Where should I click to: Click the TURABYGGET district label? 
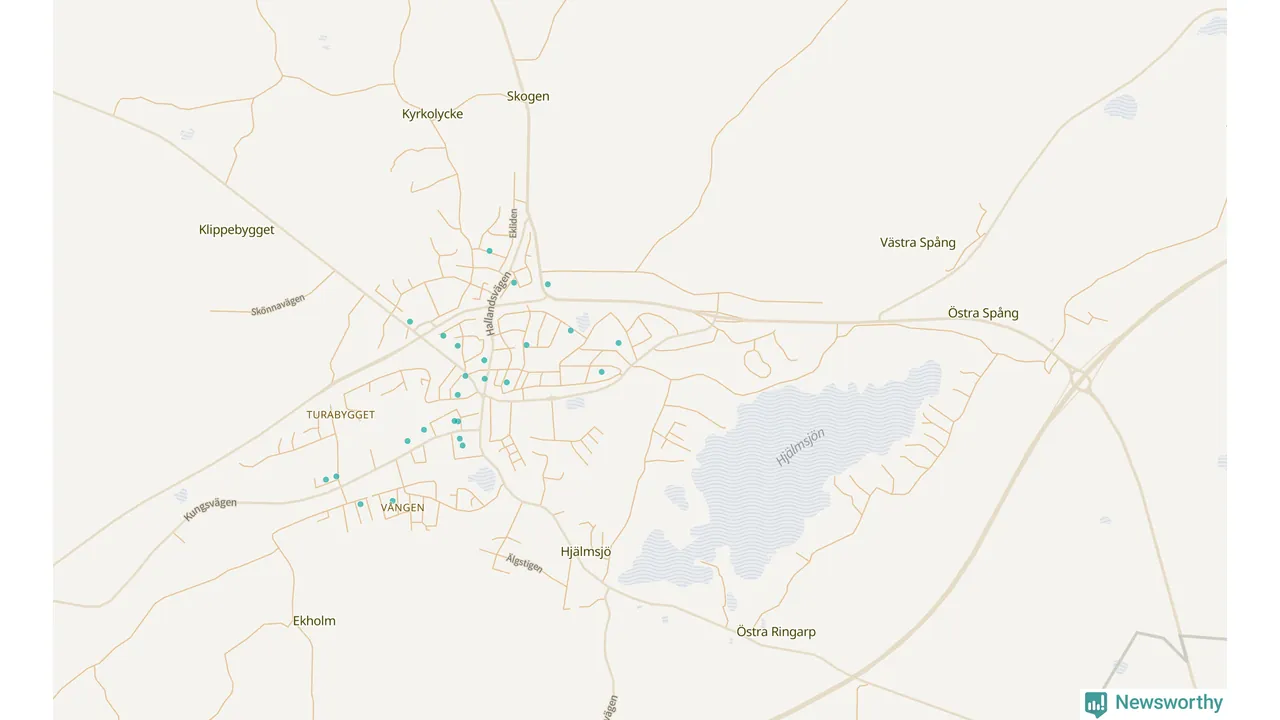[x=340, y=414]
